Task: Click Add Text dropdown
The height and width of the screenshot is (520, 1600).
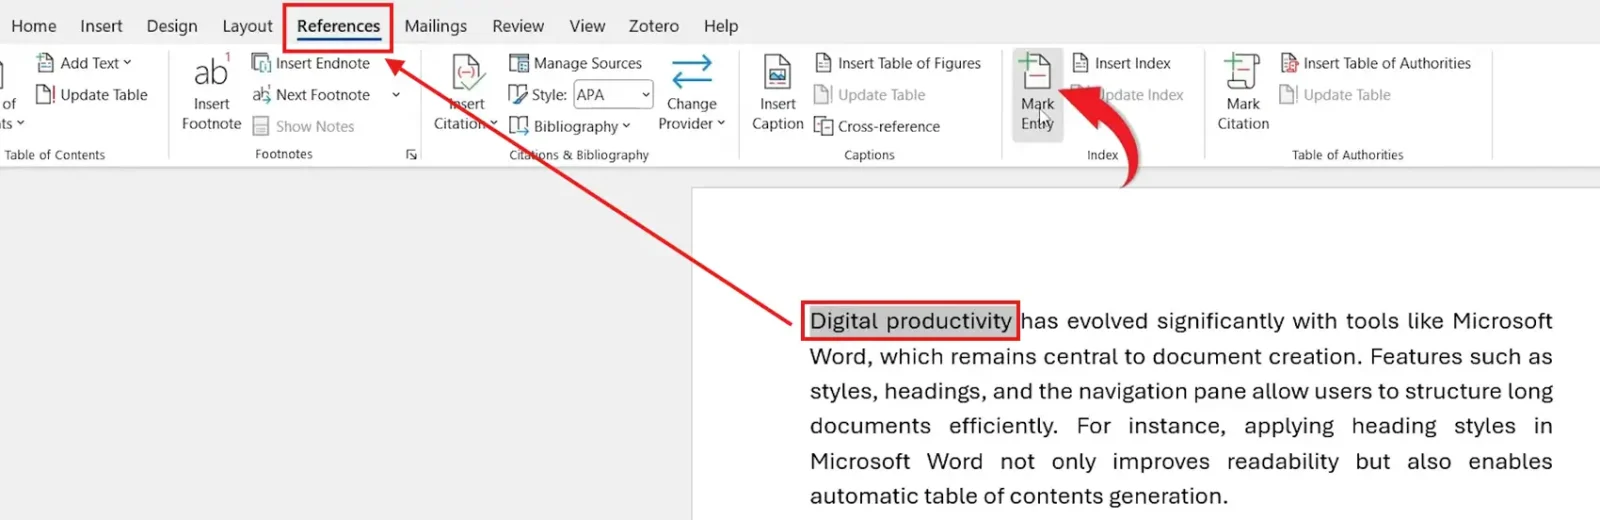Action: point(84,63)
